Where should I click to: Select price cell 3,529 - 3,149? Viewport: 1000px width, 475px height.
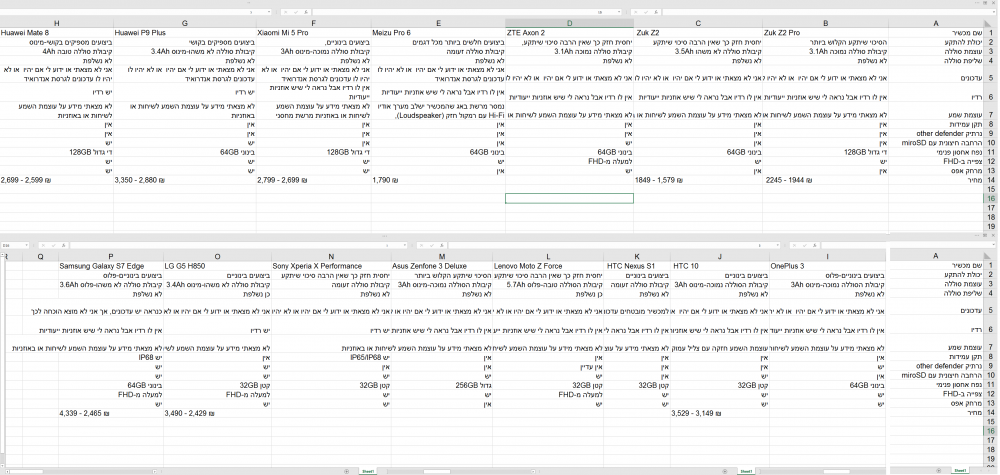click(x=720, y=414)
